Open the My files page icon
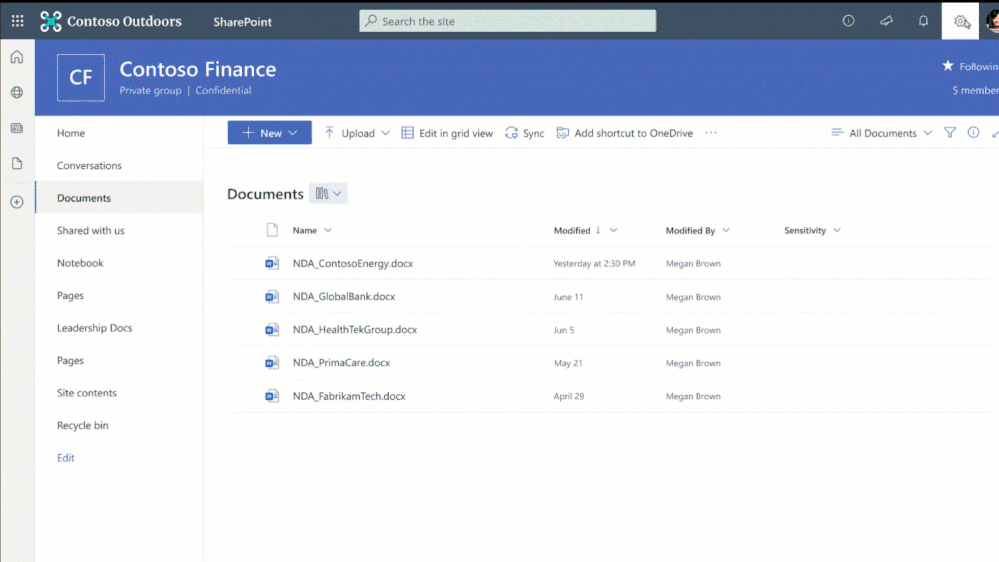The width and height of the screenshot is (999, 562). (17, 164)
